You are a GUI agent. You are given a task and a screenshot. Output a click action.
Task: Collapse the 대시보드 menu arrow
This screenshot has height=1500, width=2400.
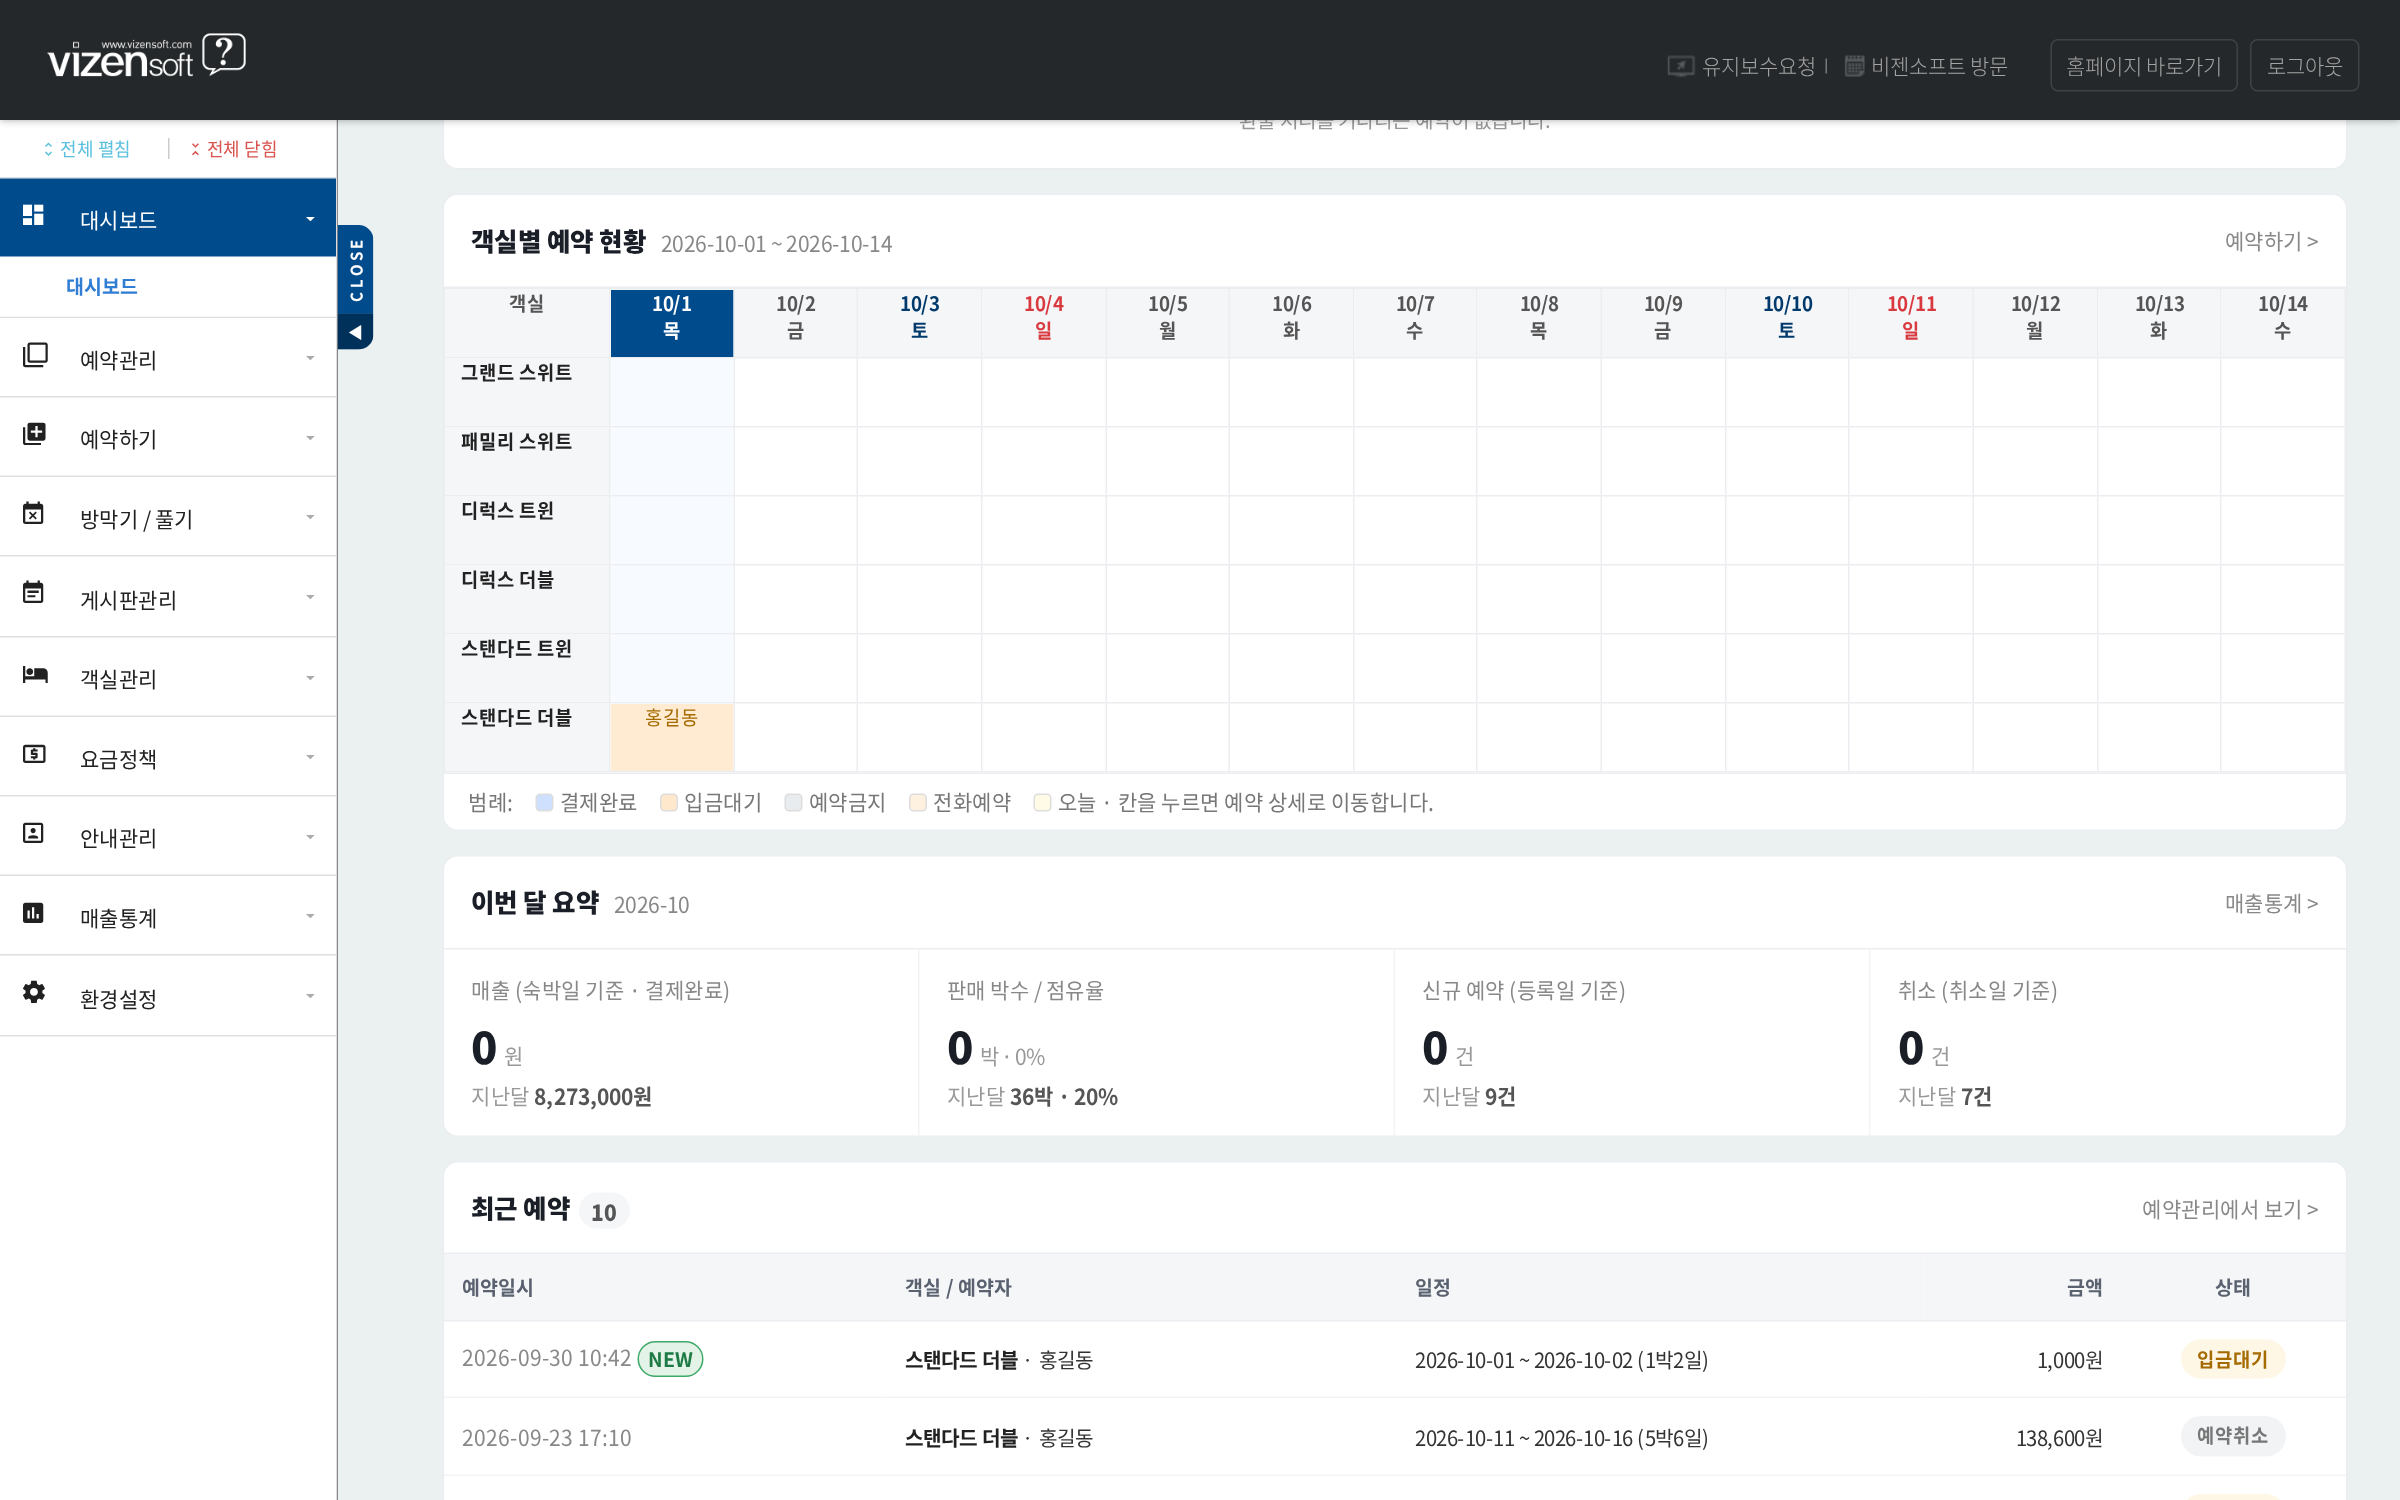pyautogui.click(x=310, y=219)
